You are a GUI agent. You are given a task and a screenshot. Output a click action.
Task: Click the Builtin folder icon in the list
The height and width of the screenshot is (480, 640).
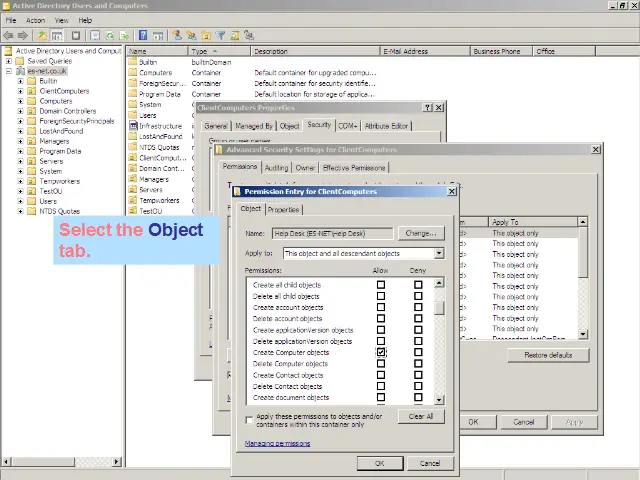point(132,62)
